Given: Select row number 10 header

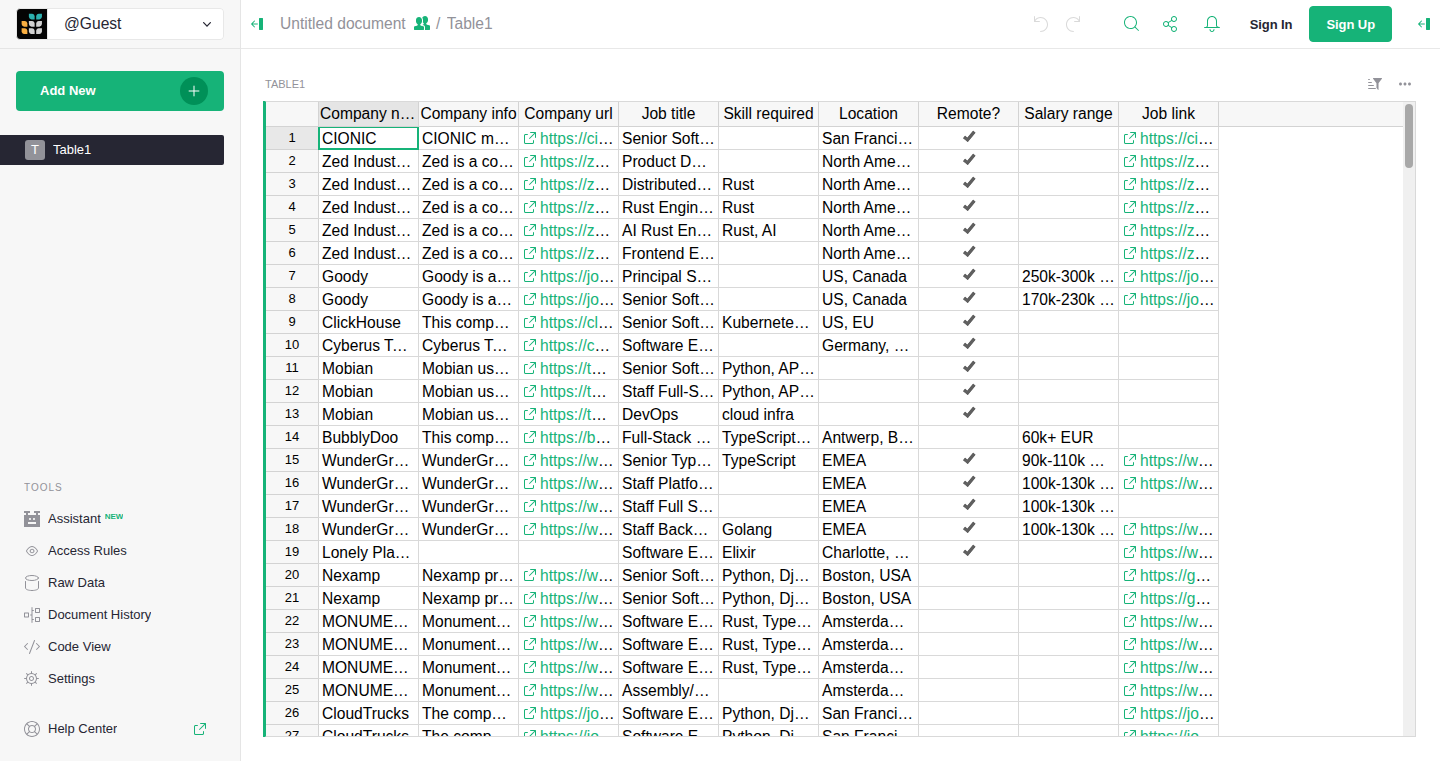Looking at the screenshot, I should [x=292, y=345].
